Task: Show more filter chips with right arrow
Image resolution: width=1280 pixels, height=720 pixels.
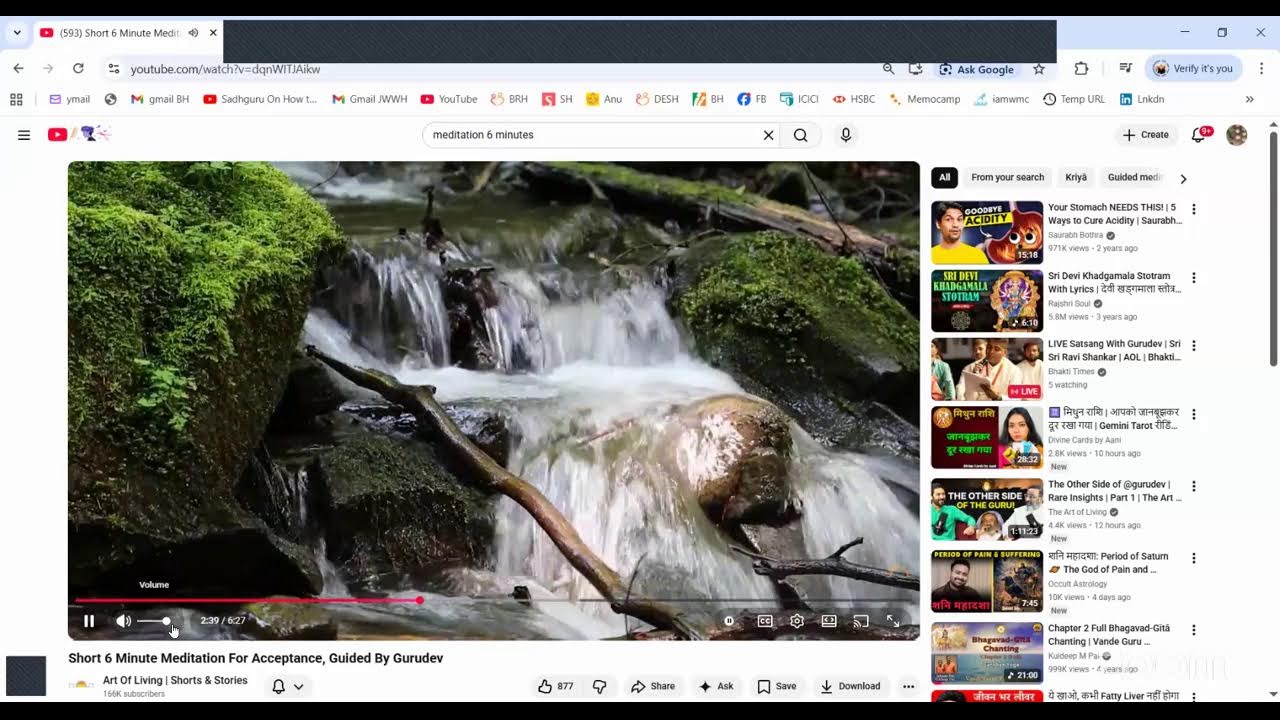Action: (x=1183, y=178)
